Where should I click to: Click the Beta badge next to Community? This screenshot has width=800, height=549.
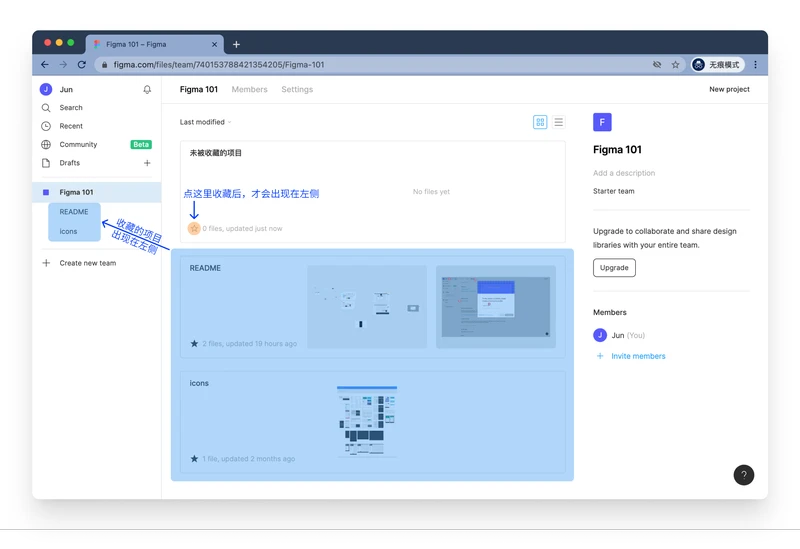(141, 144)
